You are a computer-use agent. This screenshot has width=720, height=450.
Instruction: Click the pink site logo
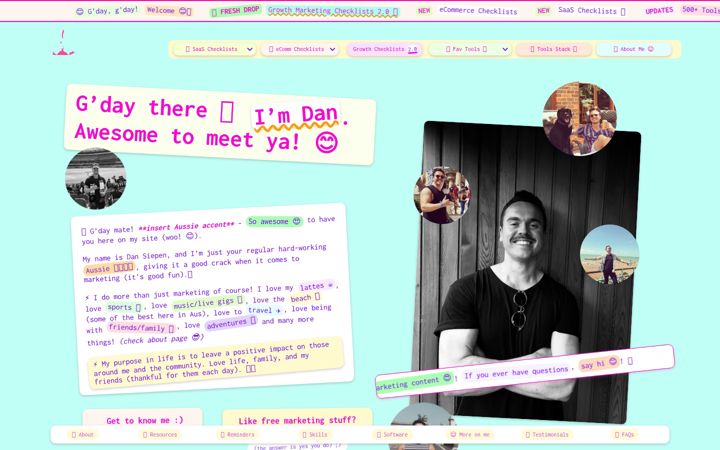click(x=63, y=44)
